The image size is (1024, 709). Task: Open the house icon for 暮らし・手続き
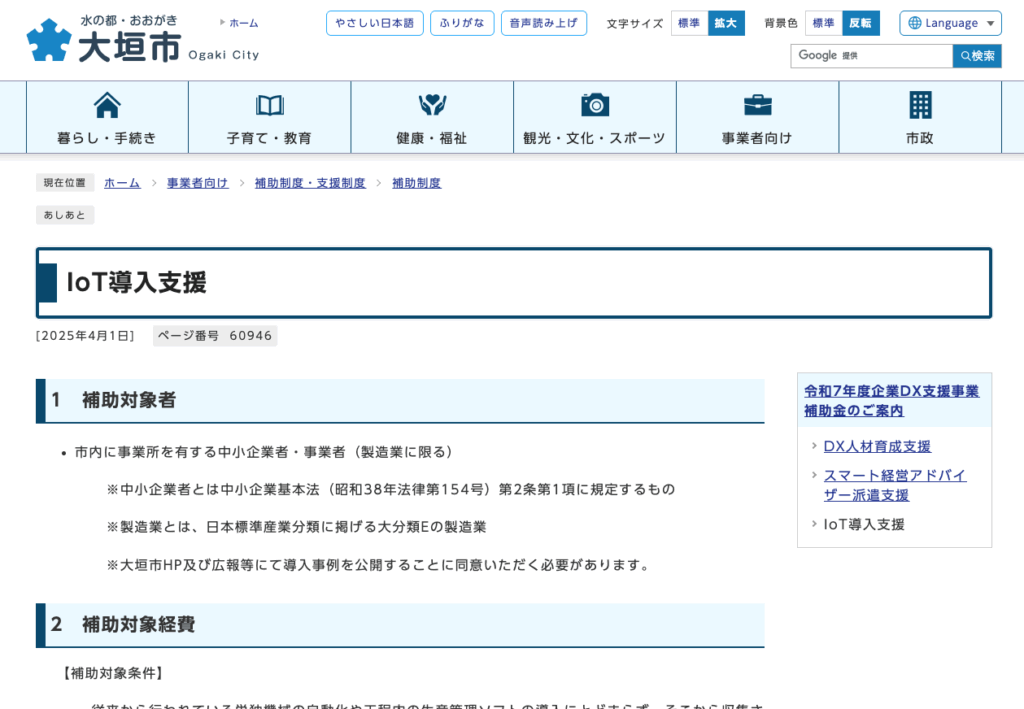107,105
